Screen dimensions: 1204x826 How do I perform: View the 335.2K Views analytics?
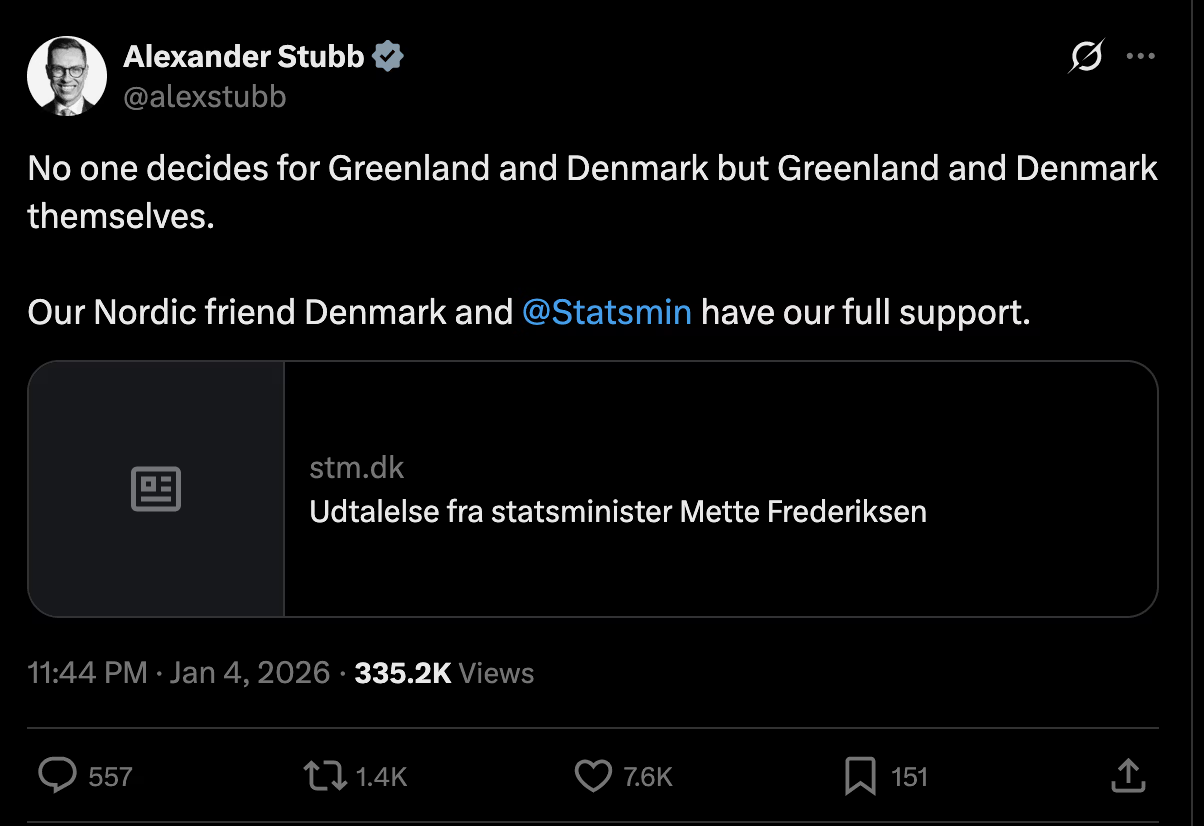444,673
